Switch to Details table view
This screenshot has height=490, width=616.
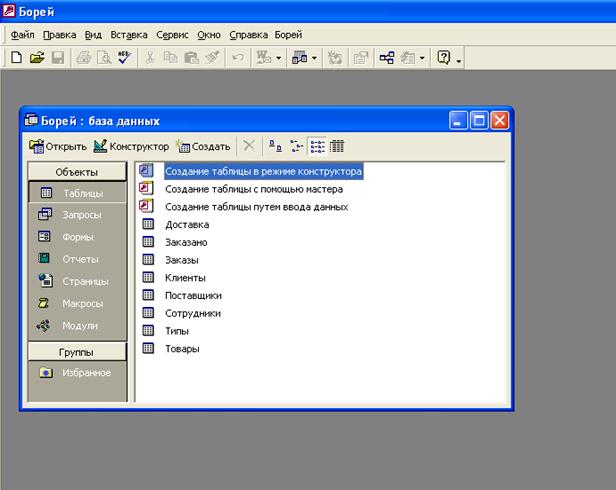point(337,146)
